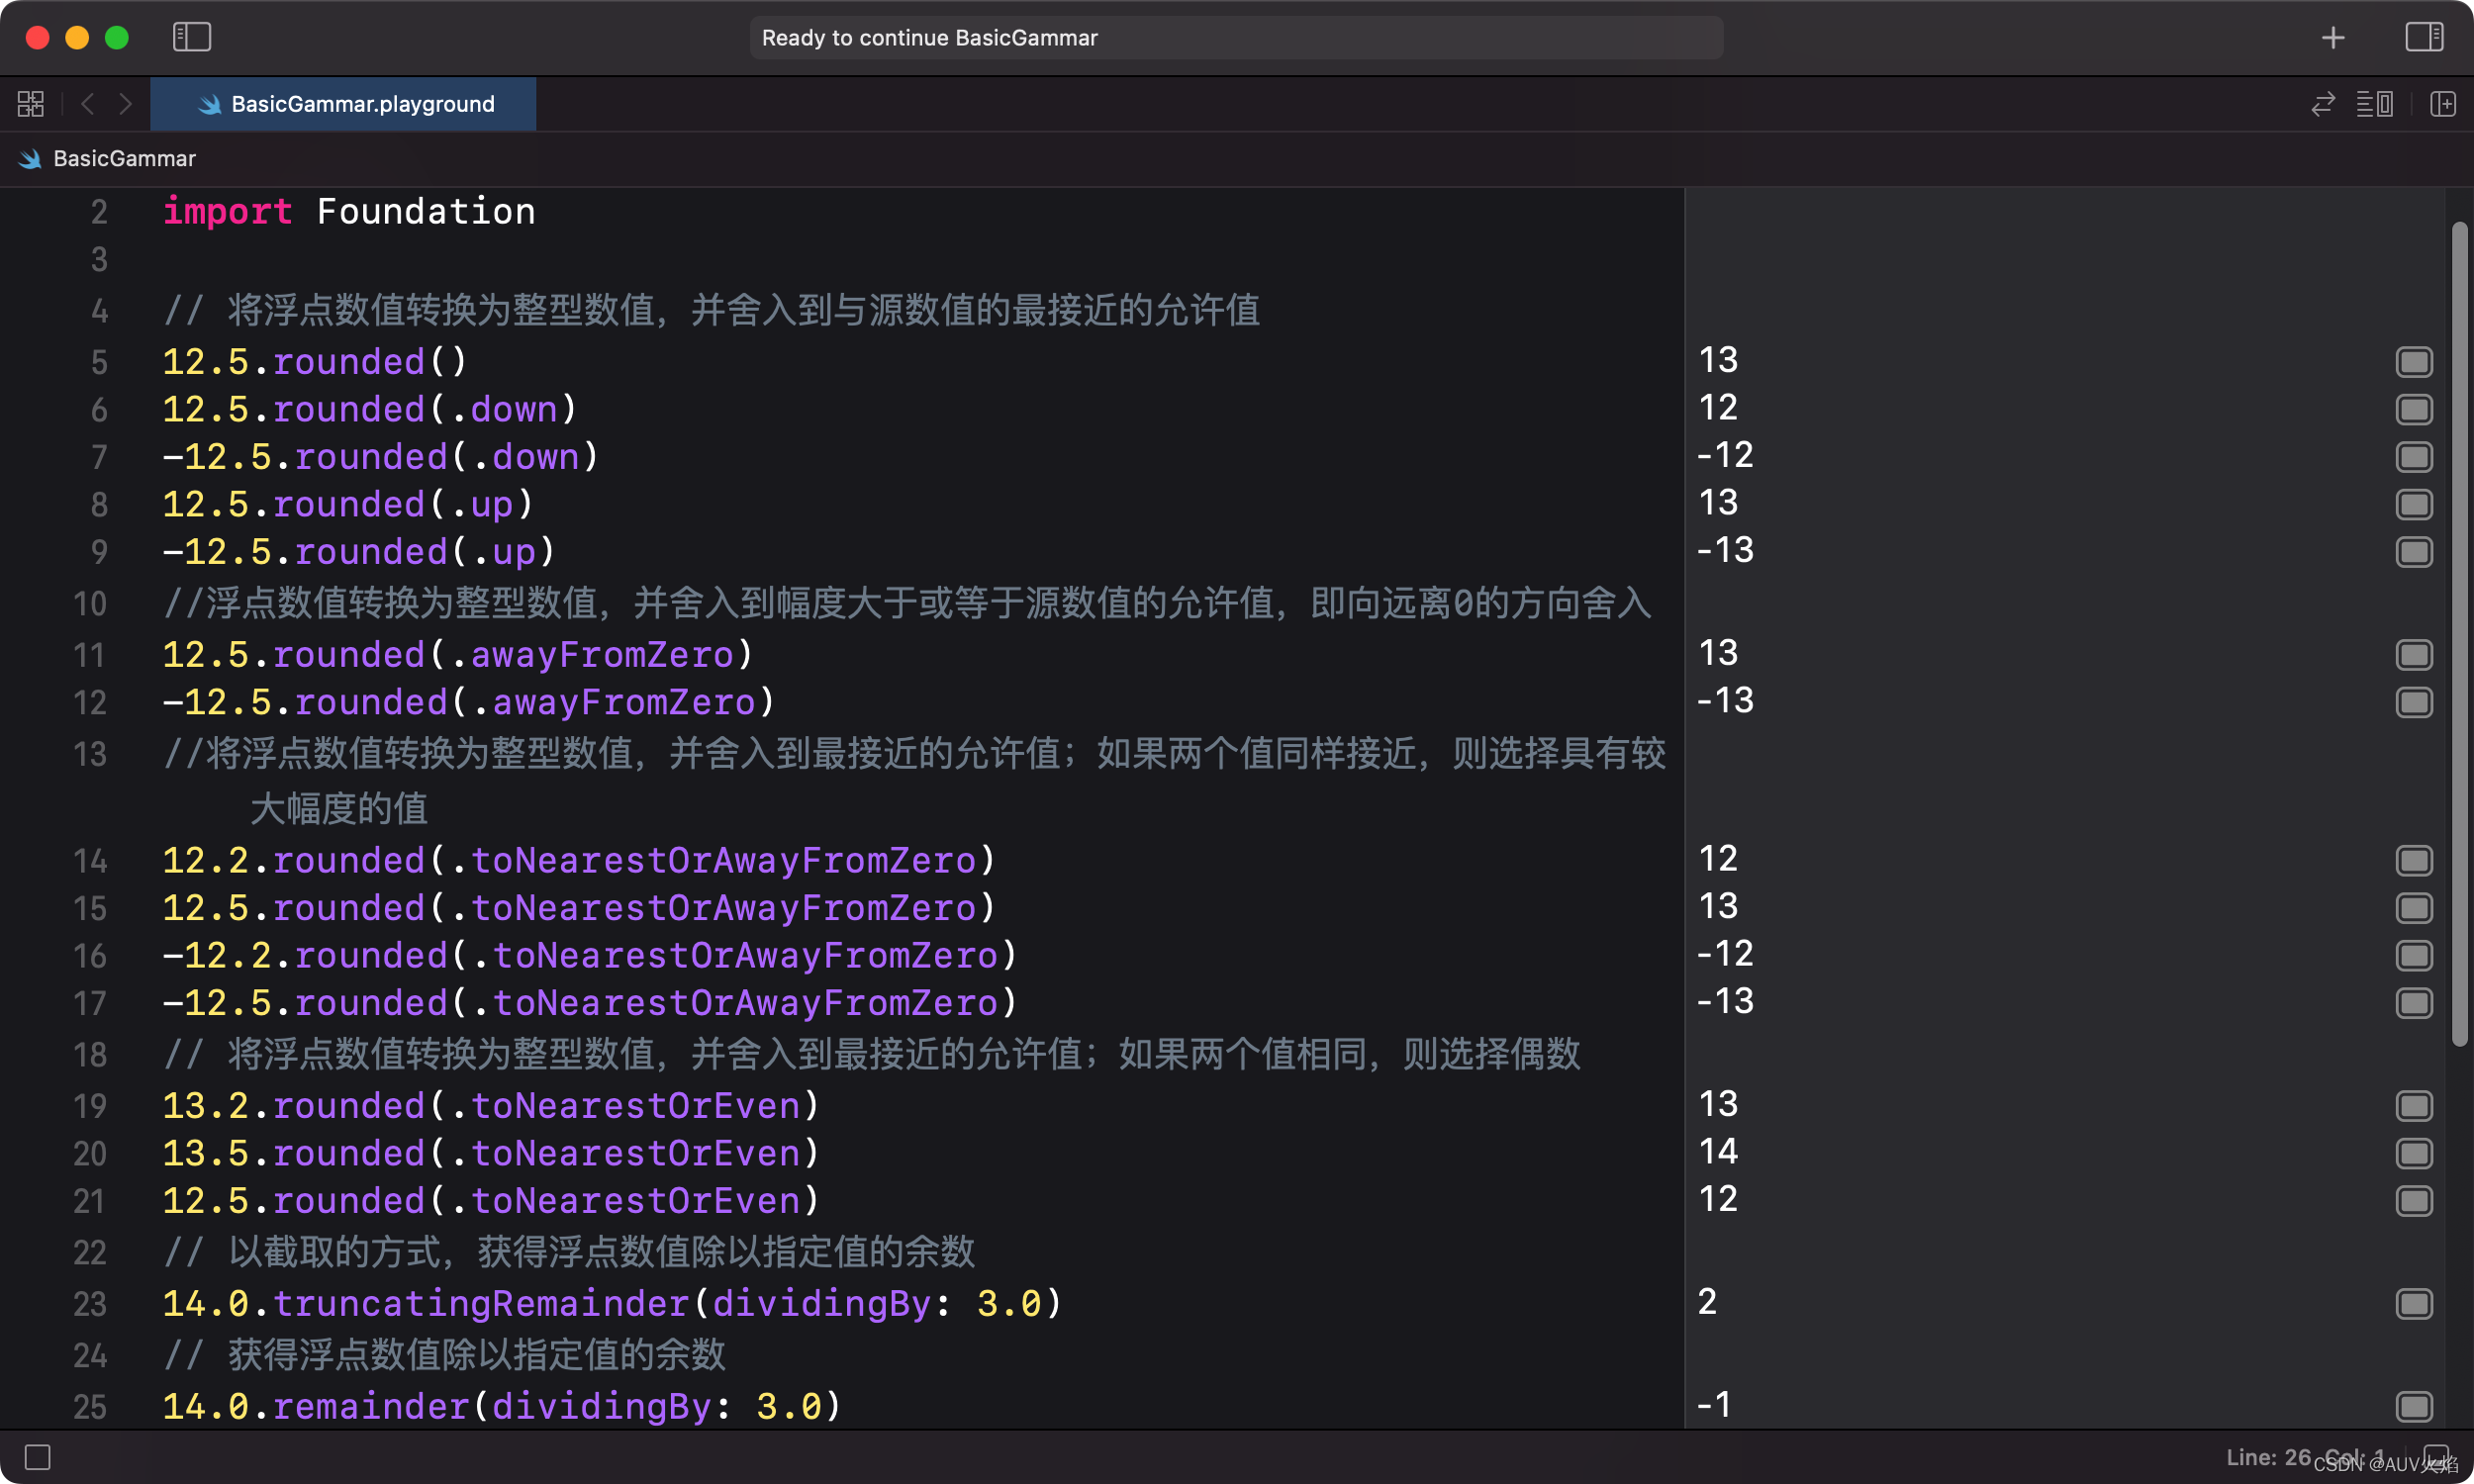Show result for truncatingRemainder line
This screenshot has width=2474, height=1484.
pyautogui.click(x=2413, y=1304)
